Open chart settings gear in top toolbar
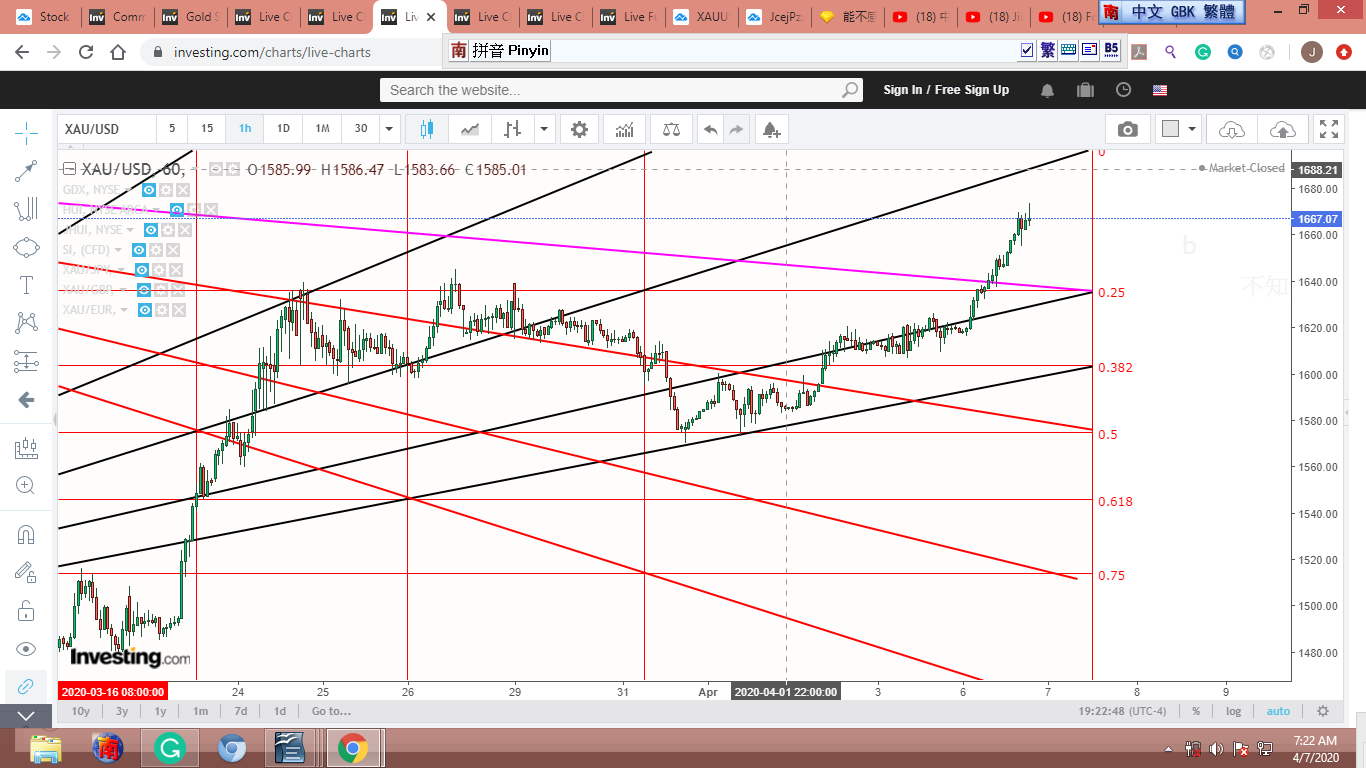This screenshot has height=768, width=1366. coord(579,129)
